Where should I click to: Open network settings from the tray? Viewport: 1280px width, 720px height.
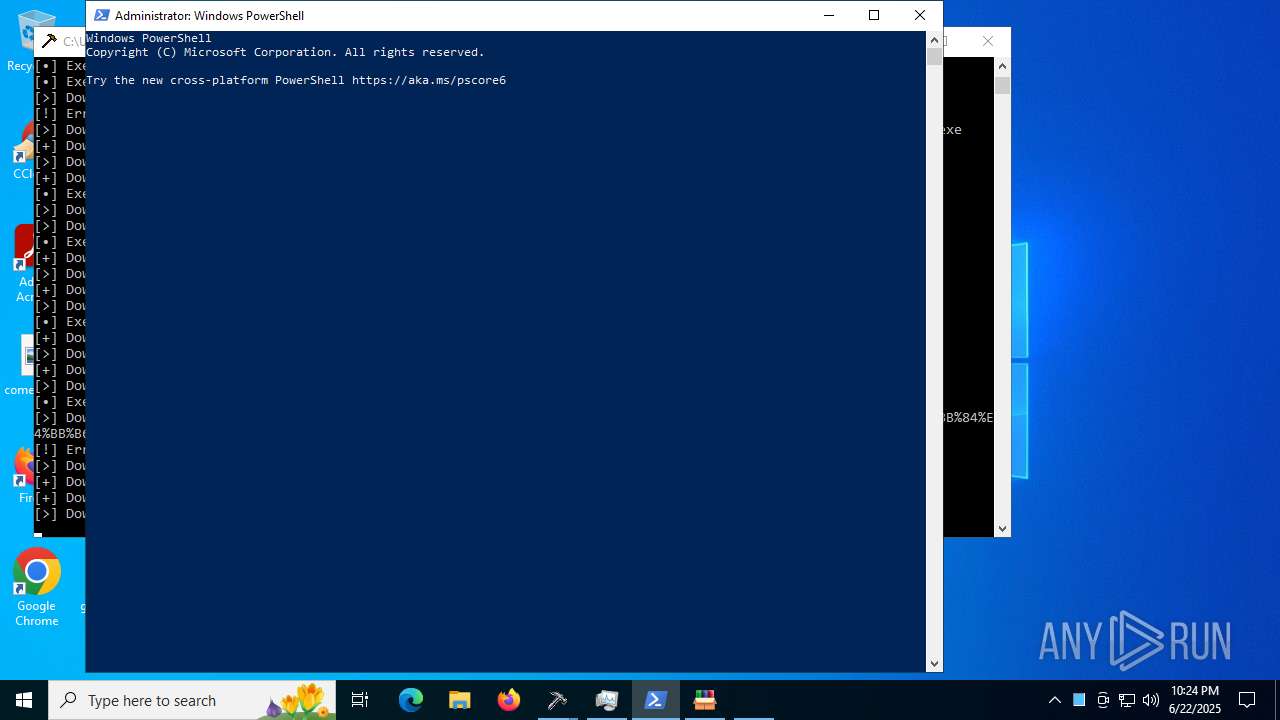[x=1127, y=700]
